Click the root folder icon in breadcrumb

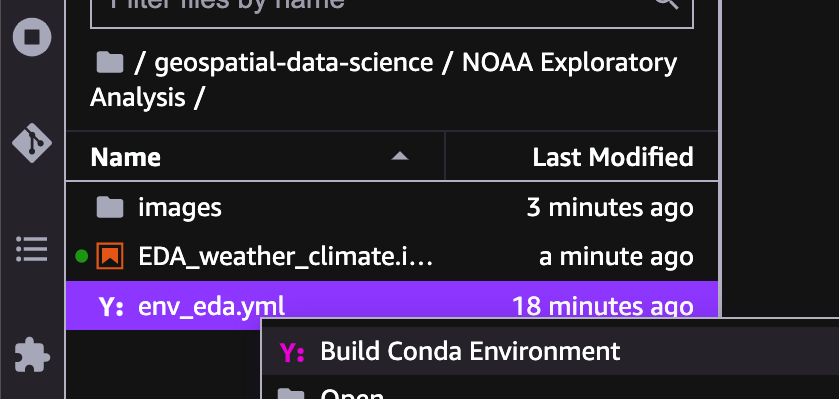(x=110, y=63)
